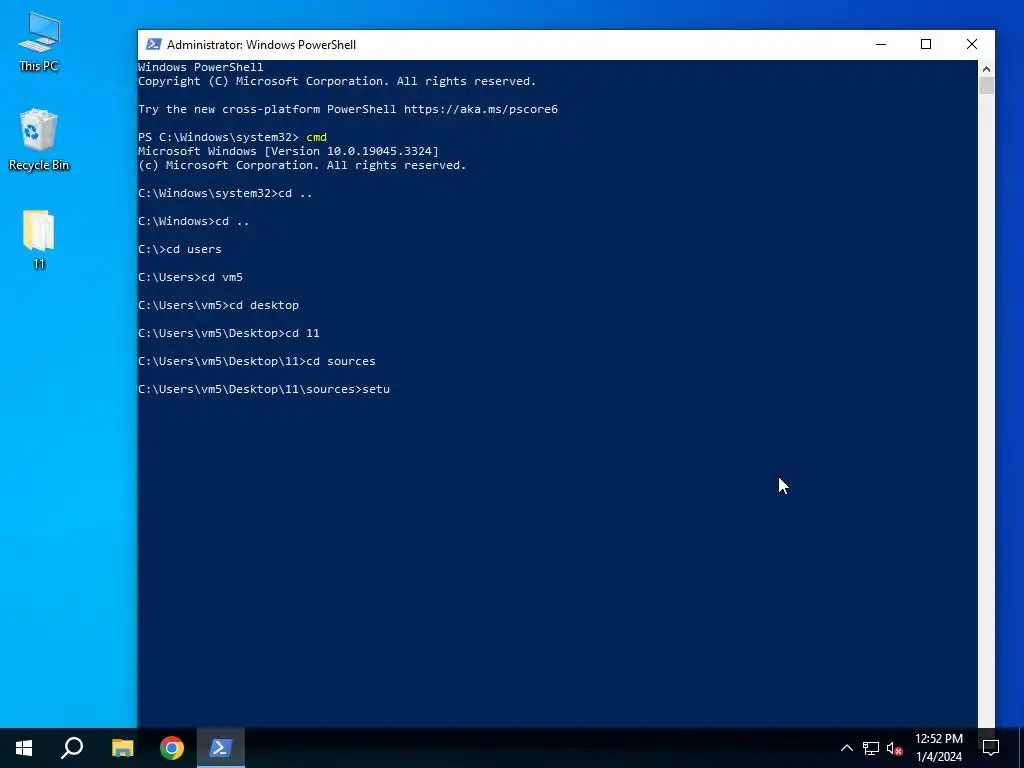
Task: Click the 'cd vm5' command line
Action: (x=190, y=277)
